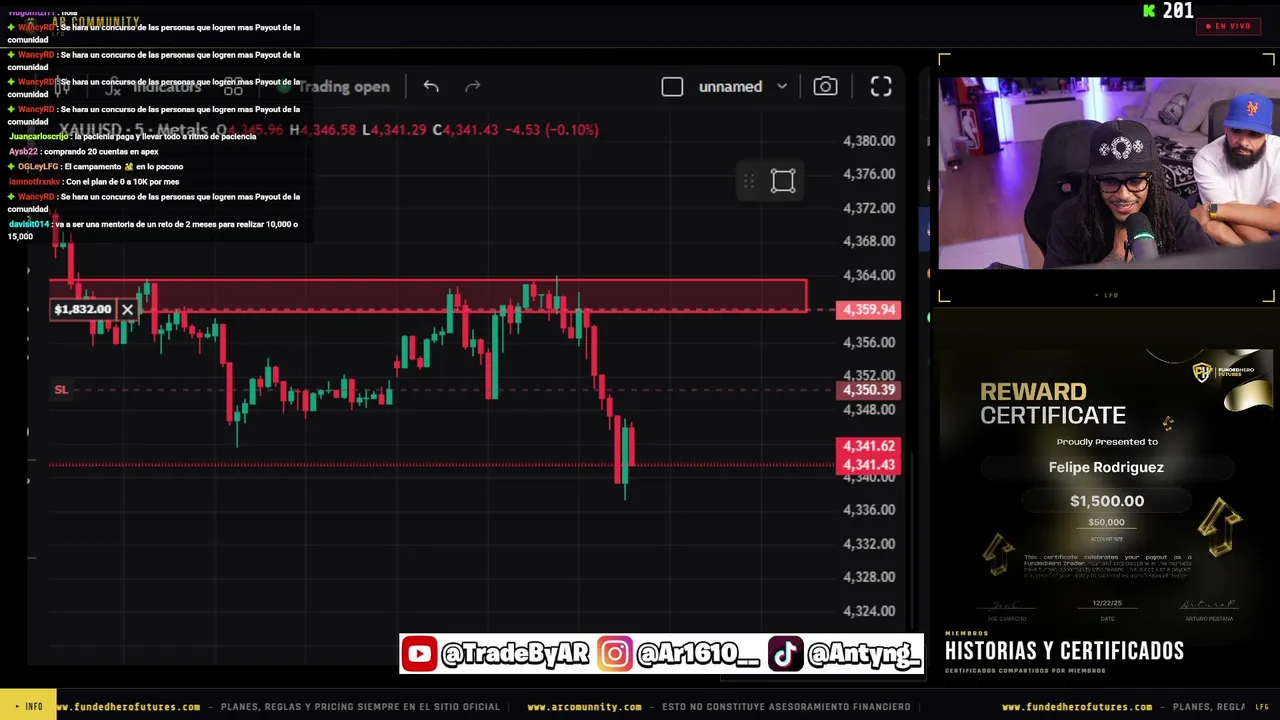Select the SL stop-loss label
The image size is (1280, 720).
pos(61,389)
